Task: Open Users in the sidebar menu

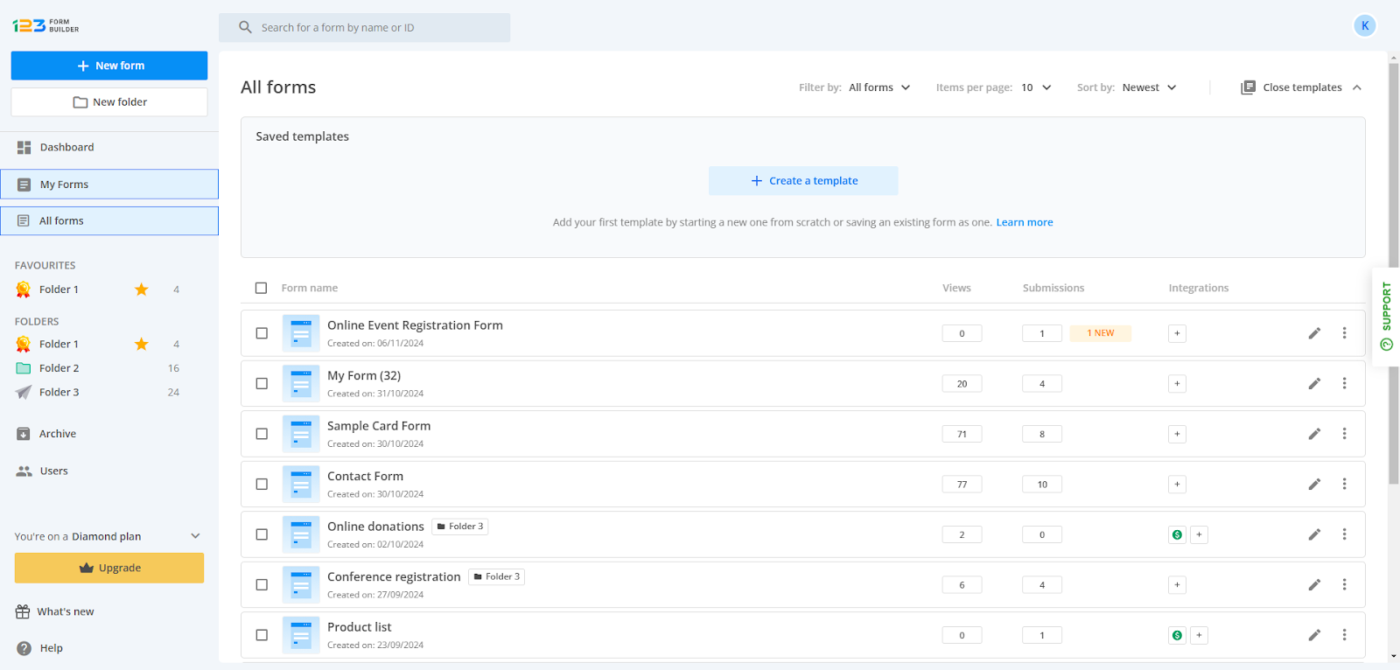Action: coord(54,471)
